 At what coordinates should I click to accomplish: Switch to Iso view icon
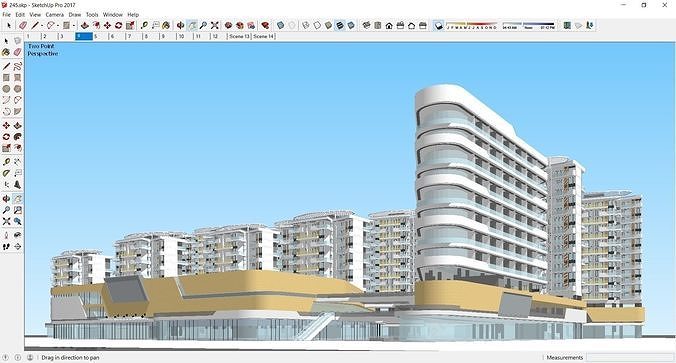(x=366, y=26)
